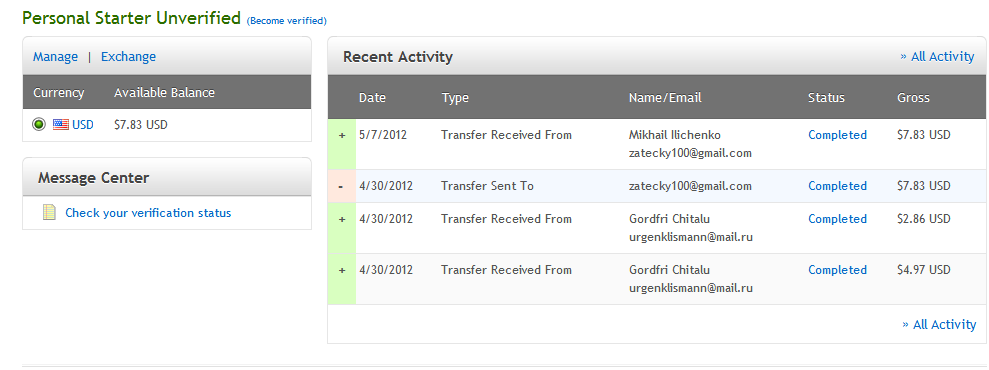Click the Become verified link
The image size is (989, 370).
coord(287,21)
